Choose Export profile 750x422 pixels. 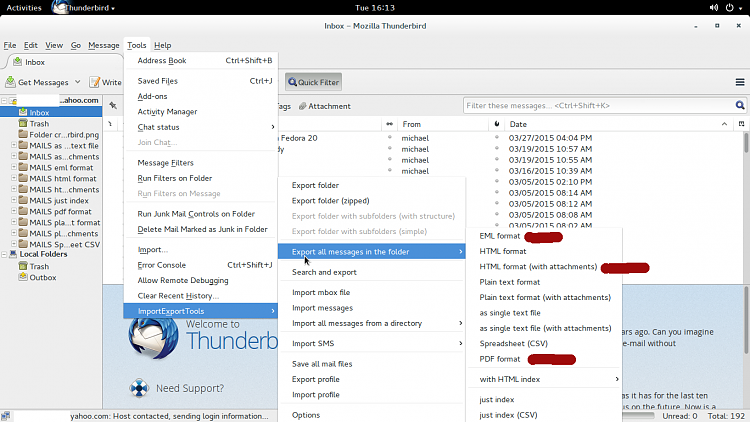pyautogui.click(x=372, y=379)
